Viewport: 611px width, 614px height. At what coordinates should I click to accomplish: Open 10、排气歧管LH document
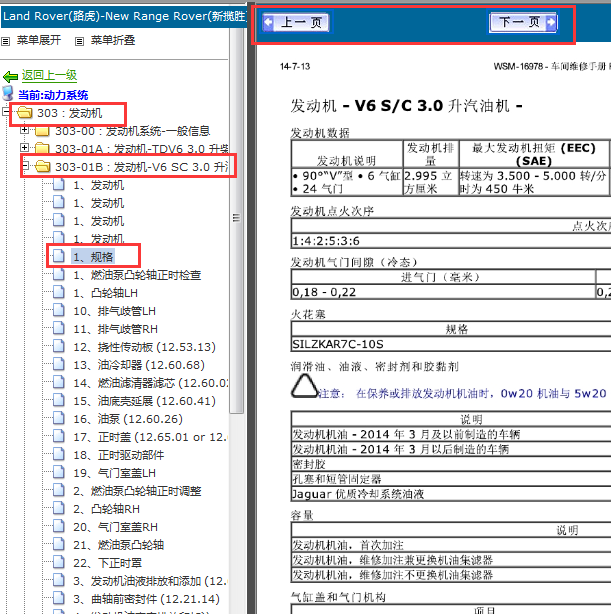pos(114,311)
